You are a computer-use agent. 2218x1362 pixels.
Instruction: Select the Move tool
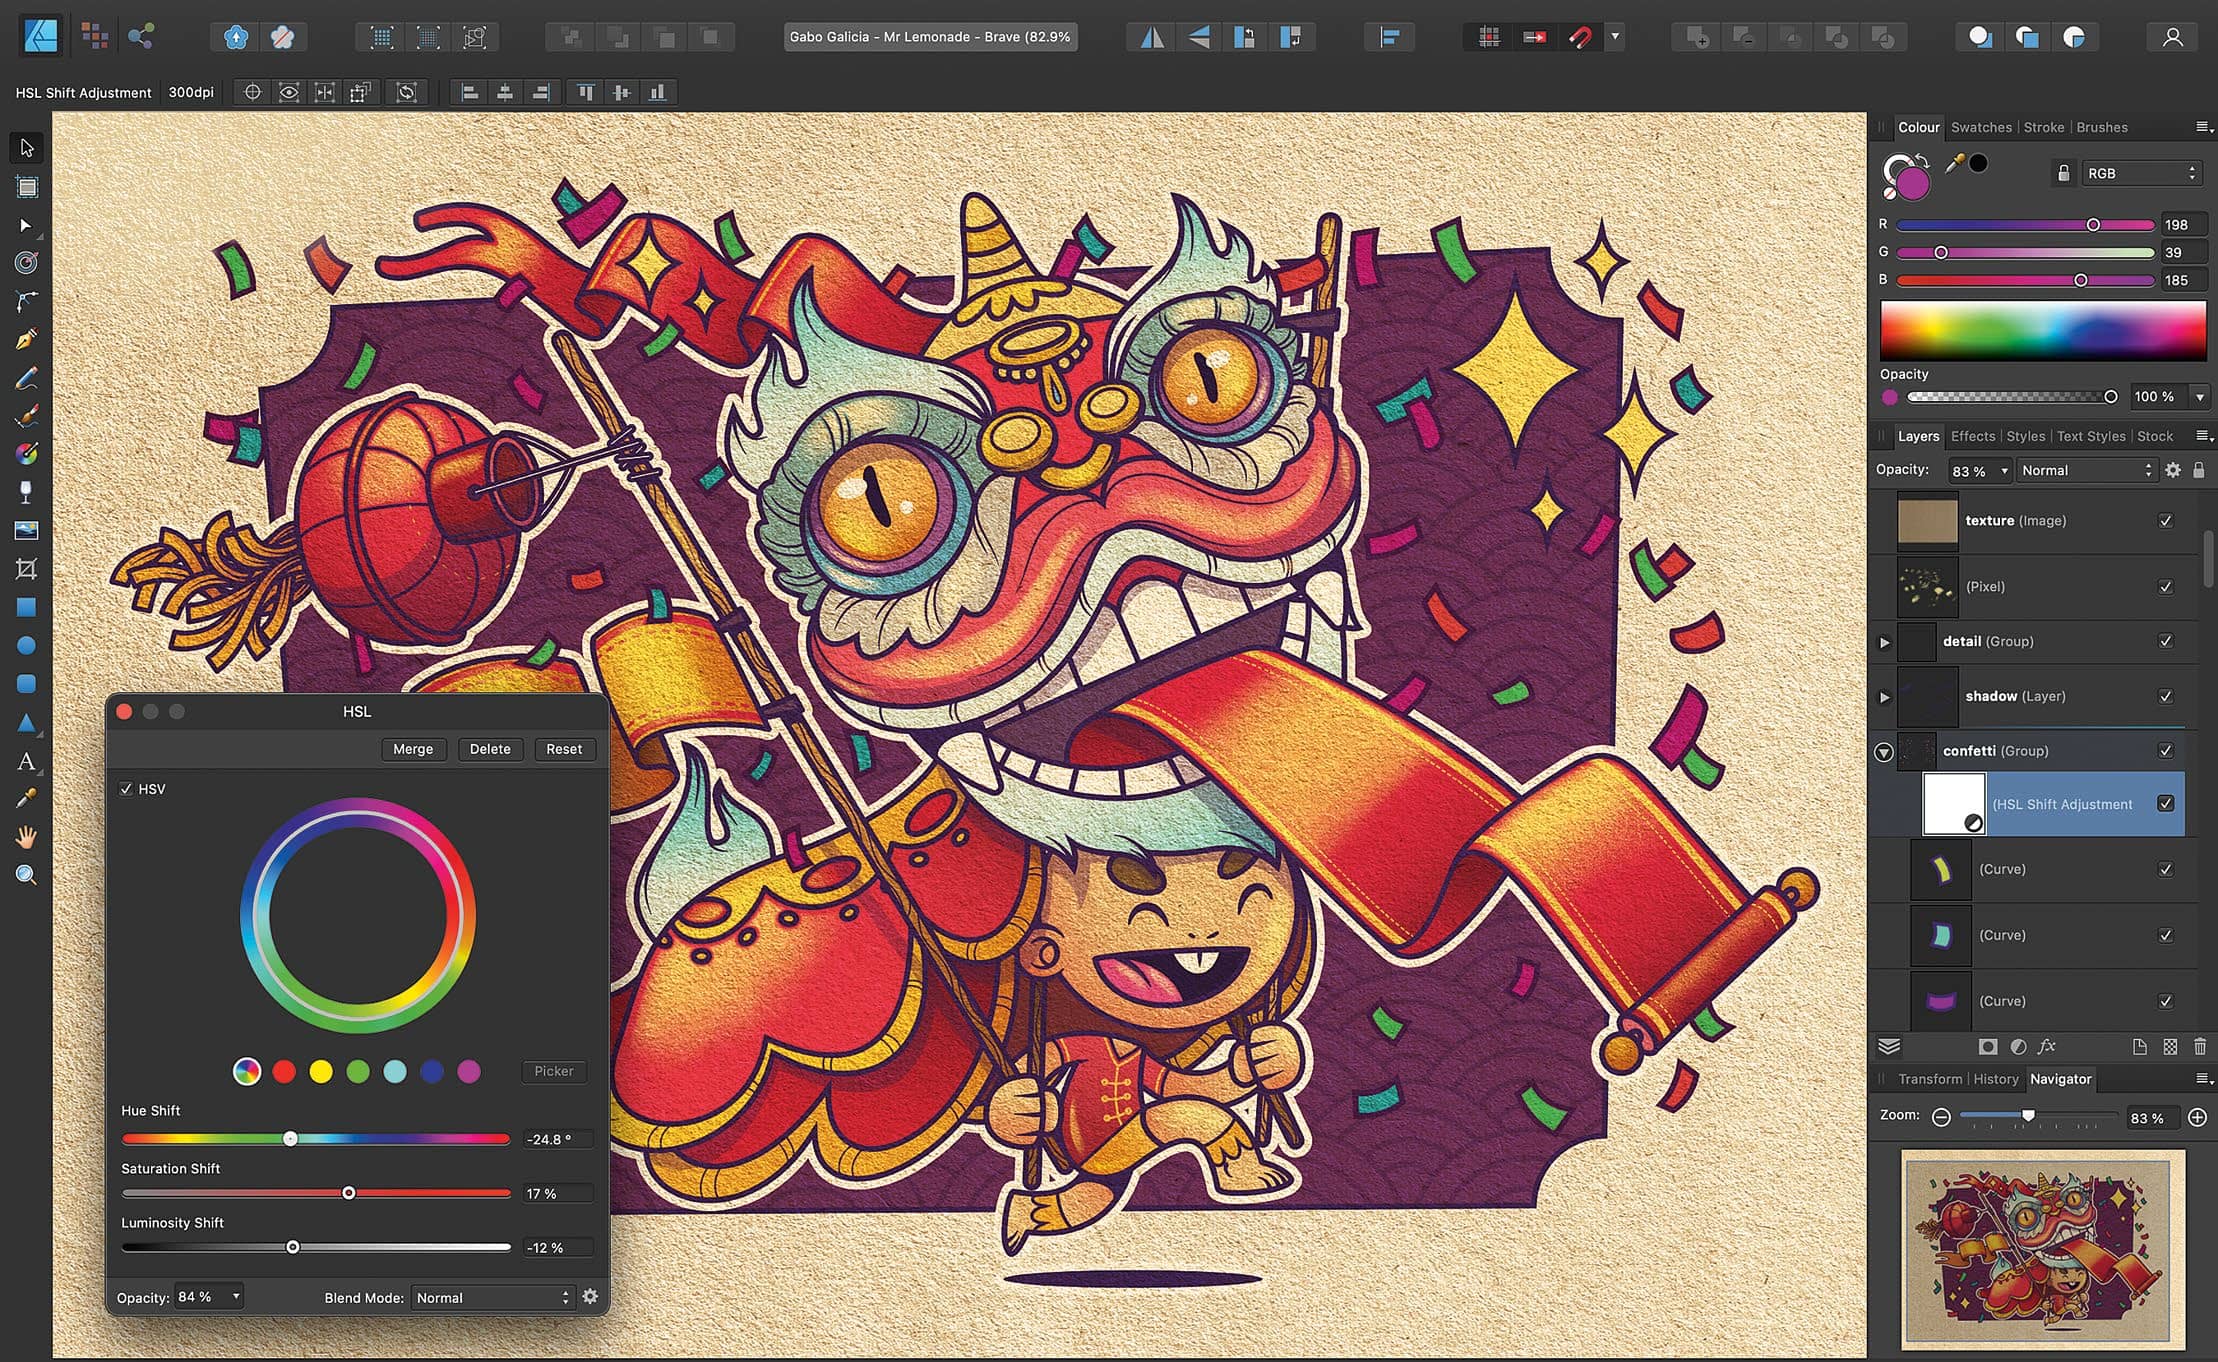pyautogui.click(x=25, y=148)
